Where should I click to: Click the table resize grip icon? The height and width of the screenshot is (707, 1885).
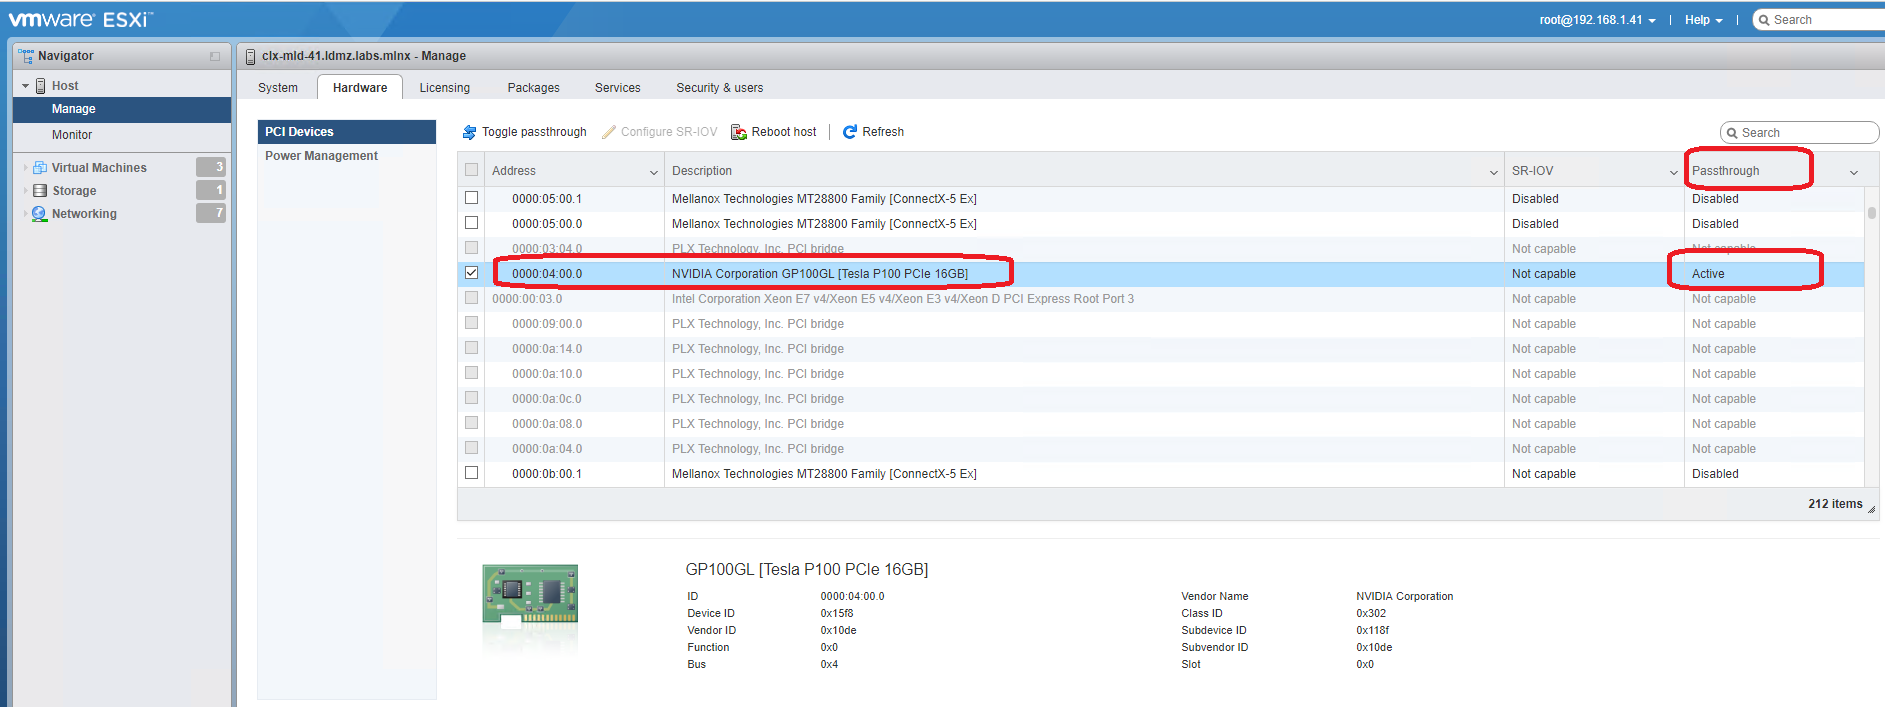pos(1871,509)
